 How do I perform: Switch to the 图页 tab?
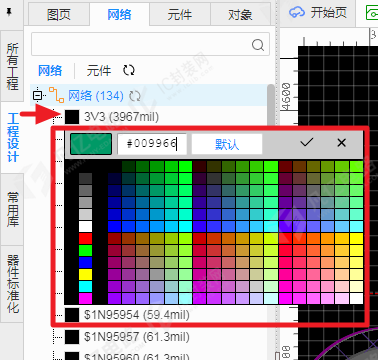(59, 15)
